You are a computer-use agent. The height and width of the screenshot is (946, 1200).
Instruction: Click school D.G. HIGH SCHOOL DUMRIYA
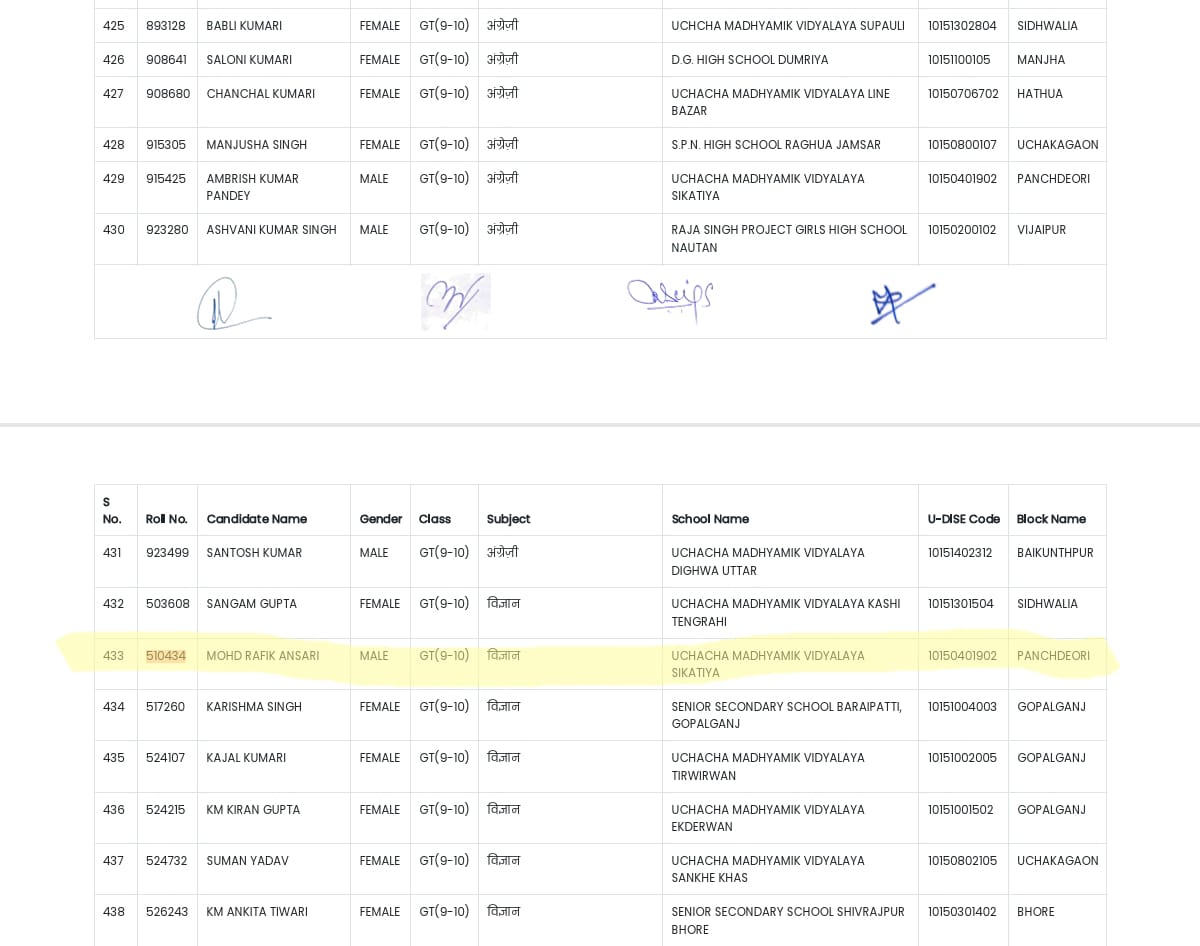point(750,60)
